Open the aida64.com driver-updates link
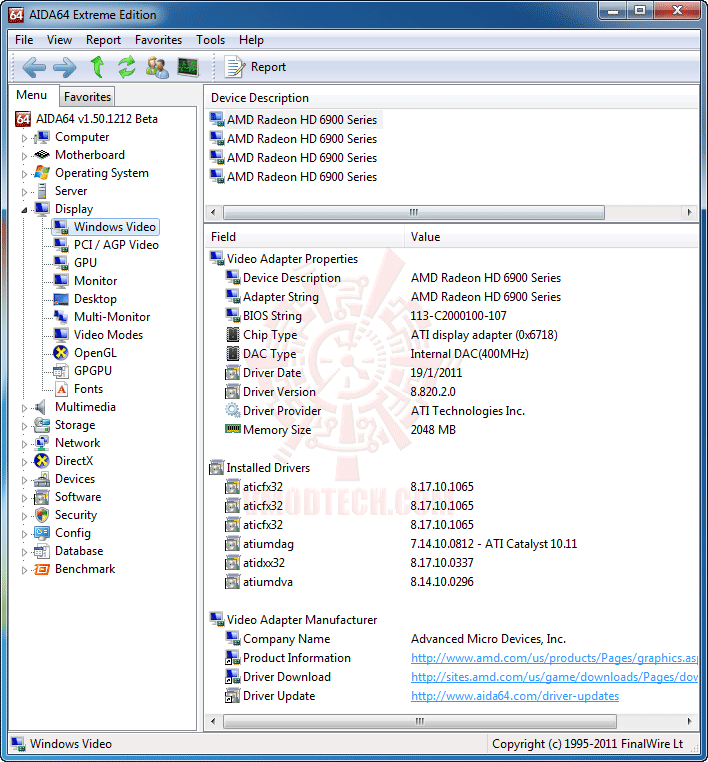The height and width of the screenshot is (762, 708). (515, 695)
